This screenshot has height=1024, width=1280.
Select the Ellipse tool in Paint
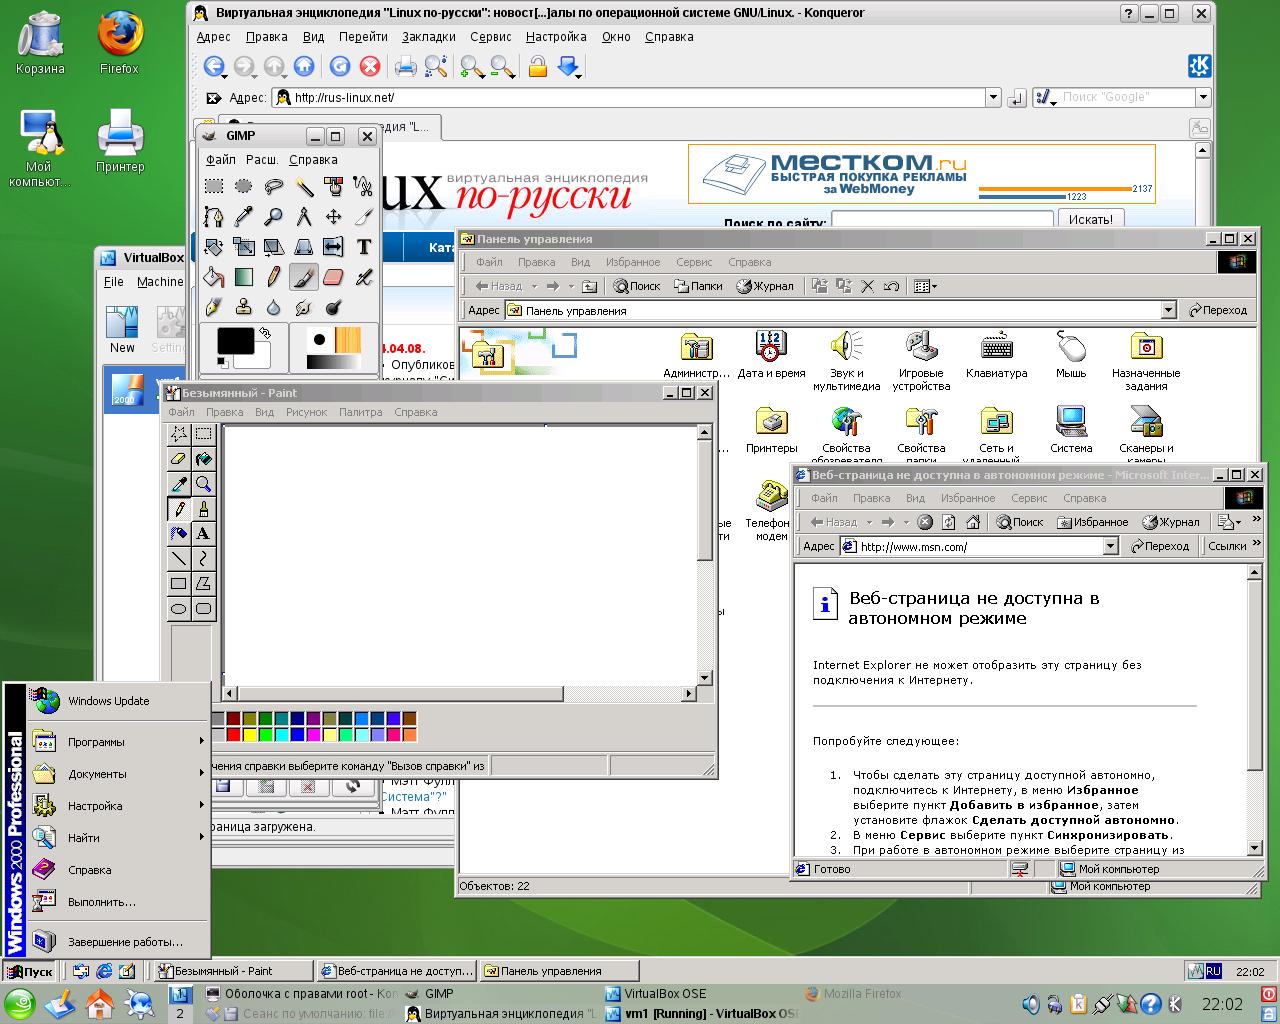(179, 609)
